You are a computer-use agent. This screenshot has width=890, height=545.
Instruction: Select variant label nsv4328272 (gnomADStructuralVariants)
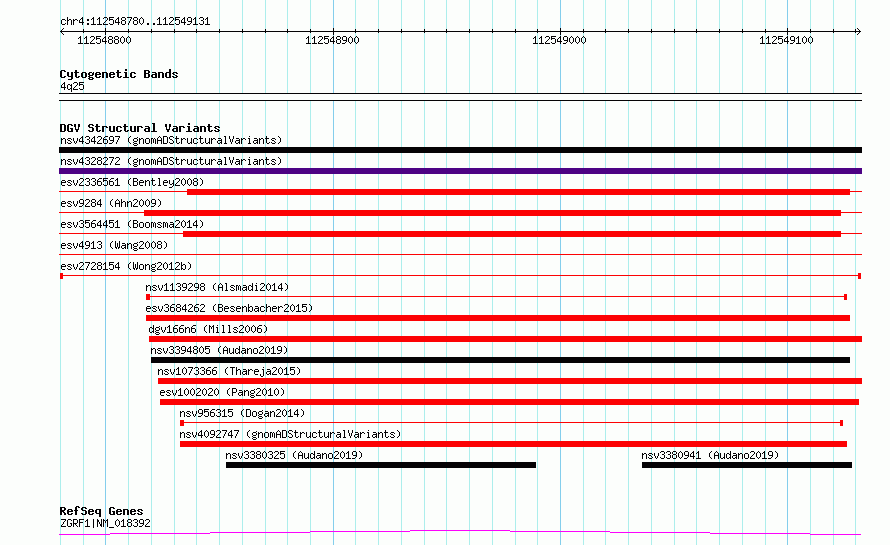pos(171,161)
